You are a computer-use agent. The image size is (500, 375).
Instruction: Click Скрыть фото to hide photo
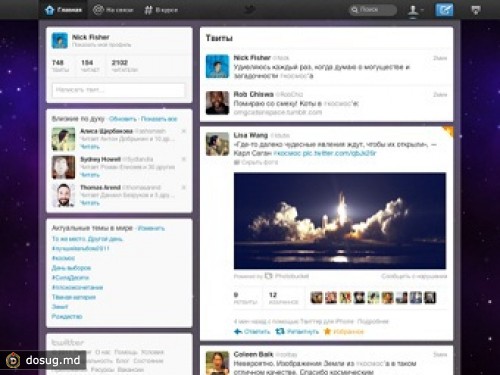point(256,162)
